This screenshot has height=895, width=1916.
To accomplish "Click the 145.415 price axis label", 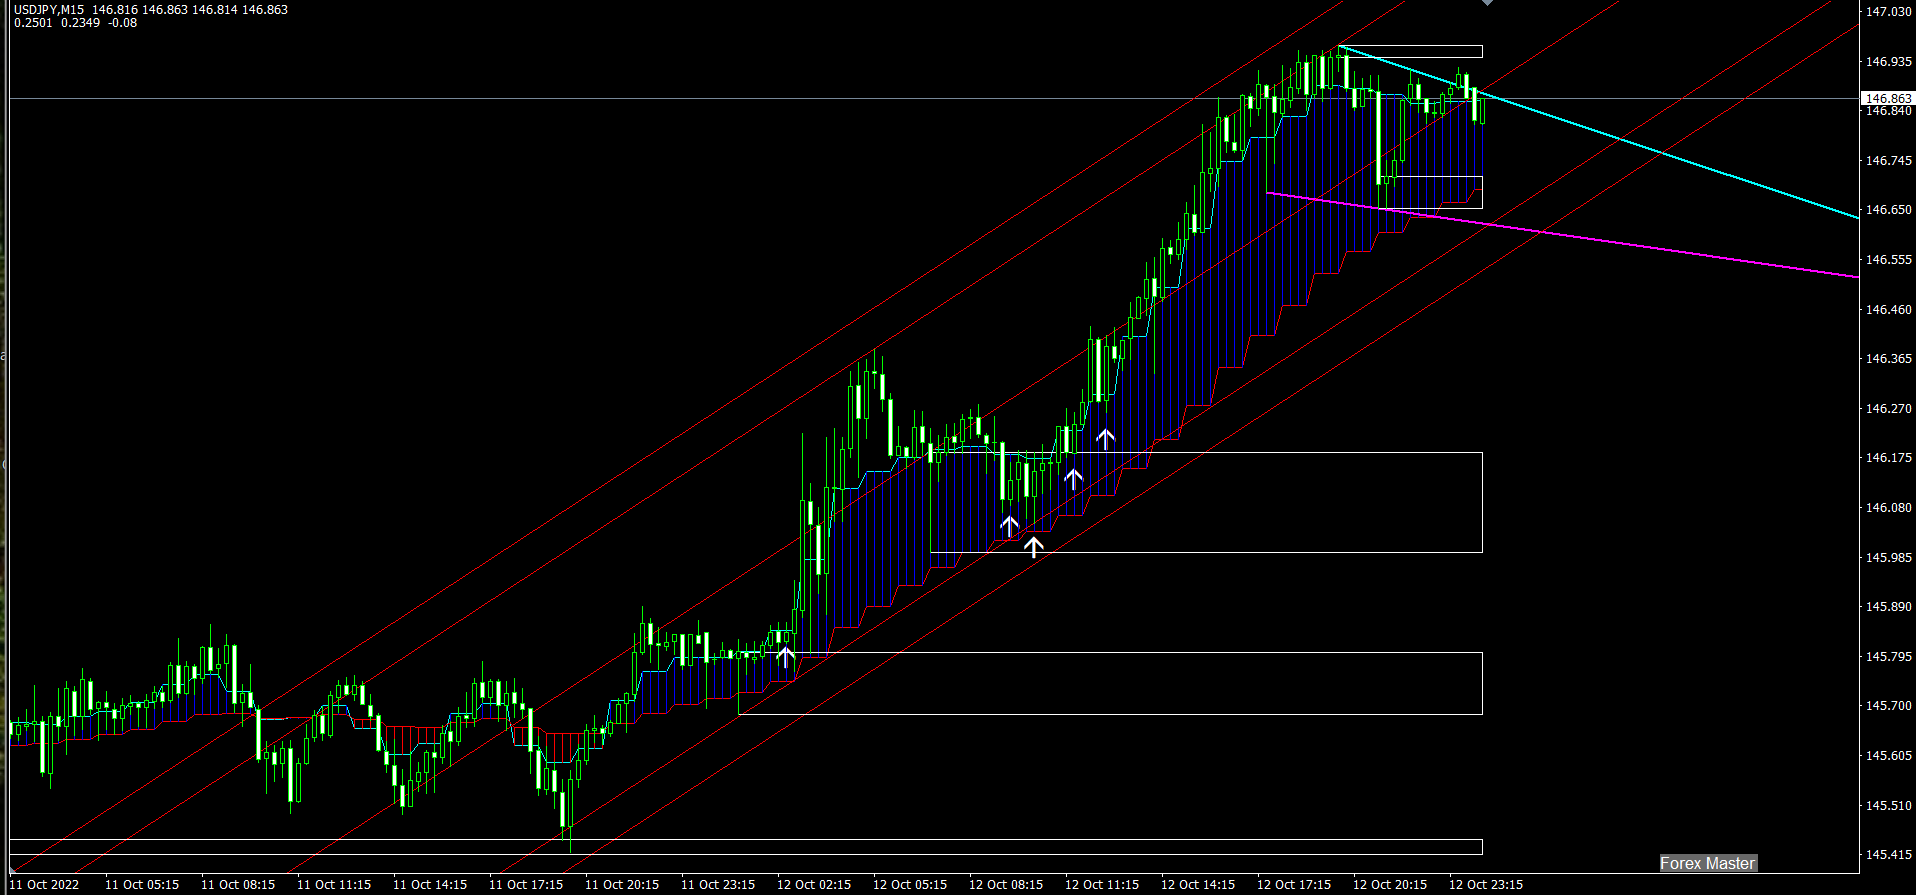I will pos(1888,855).
